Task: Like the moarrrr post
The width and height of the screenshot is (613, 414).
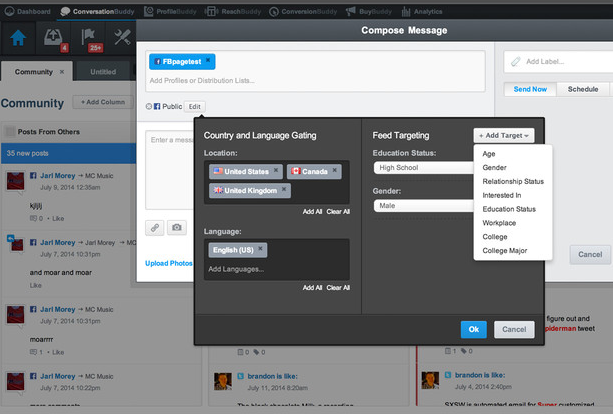Action: tap(58, 352)
